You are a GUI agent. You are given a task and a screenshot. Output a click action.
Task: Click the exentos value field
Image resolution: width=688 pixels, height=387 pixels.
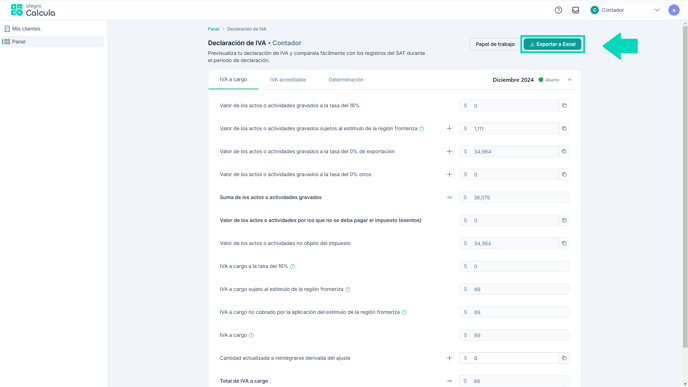pyautogui.click(x=509, y=220)
